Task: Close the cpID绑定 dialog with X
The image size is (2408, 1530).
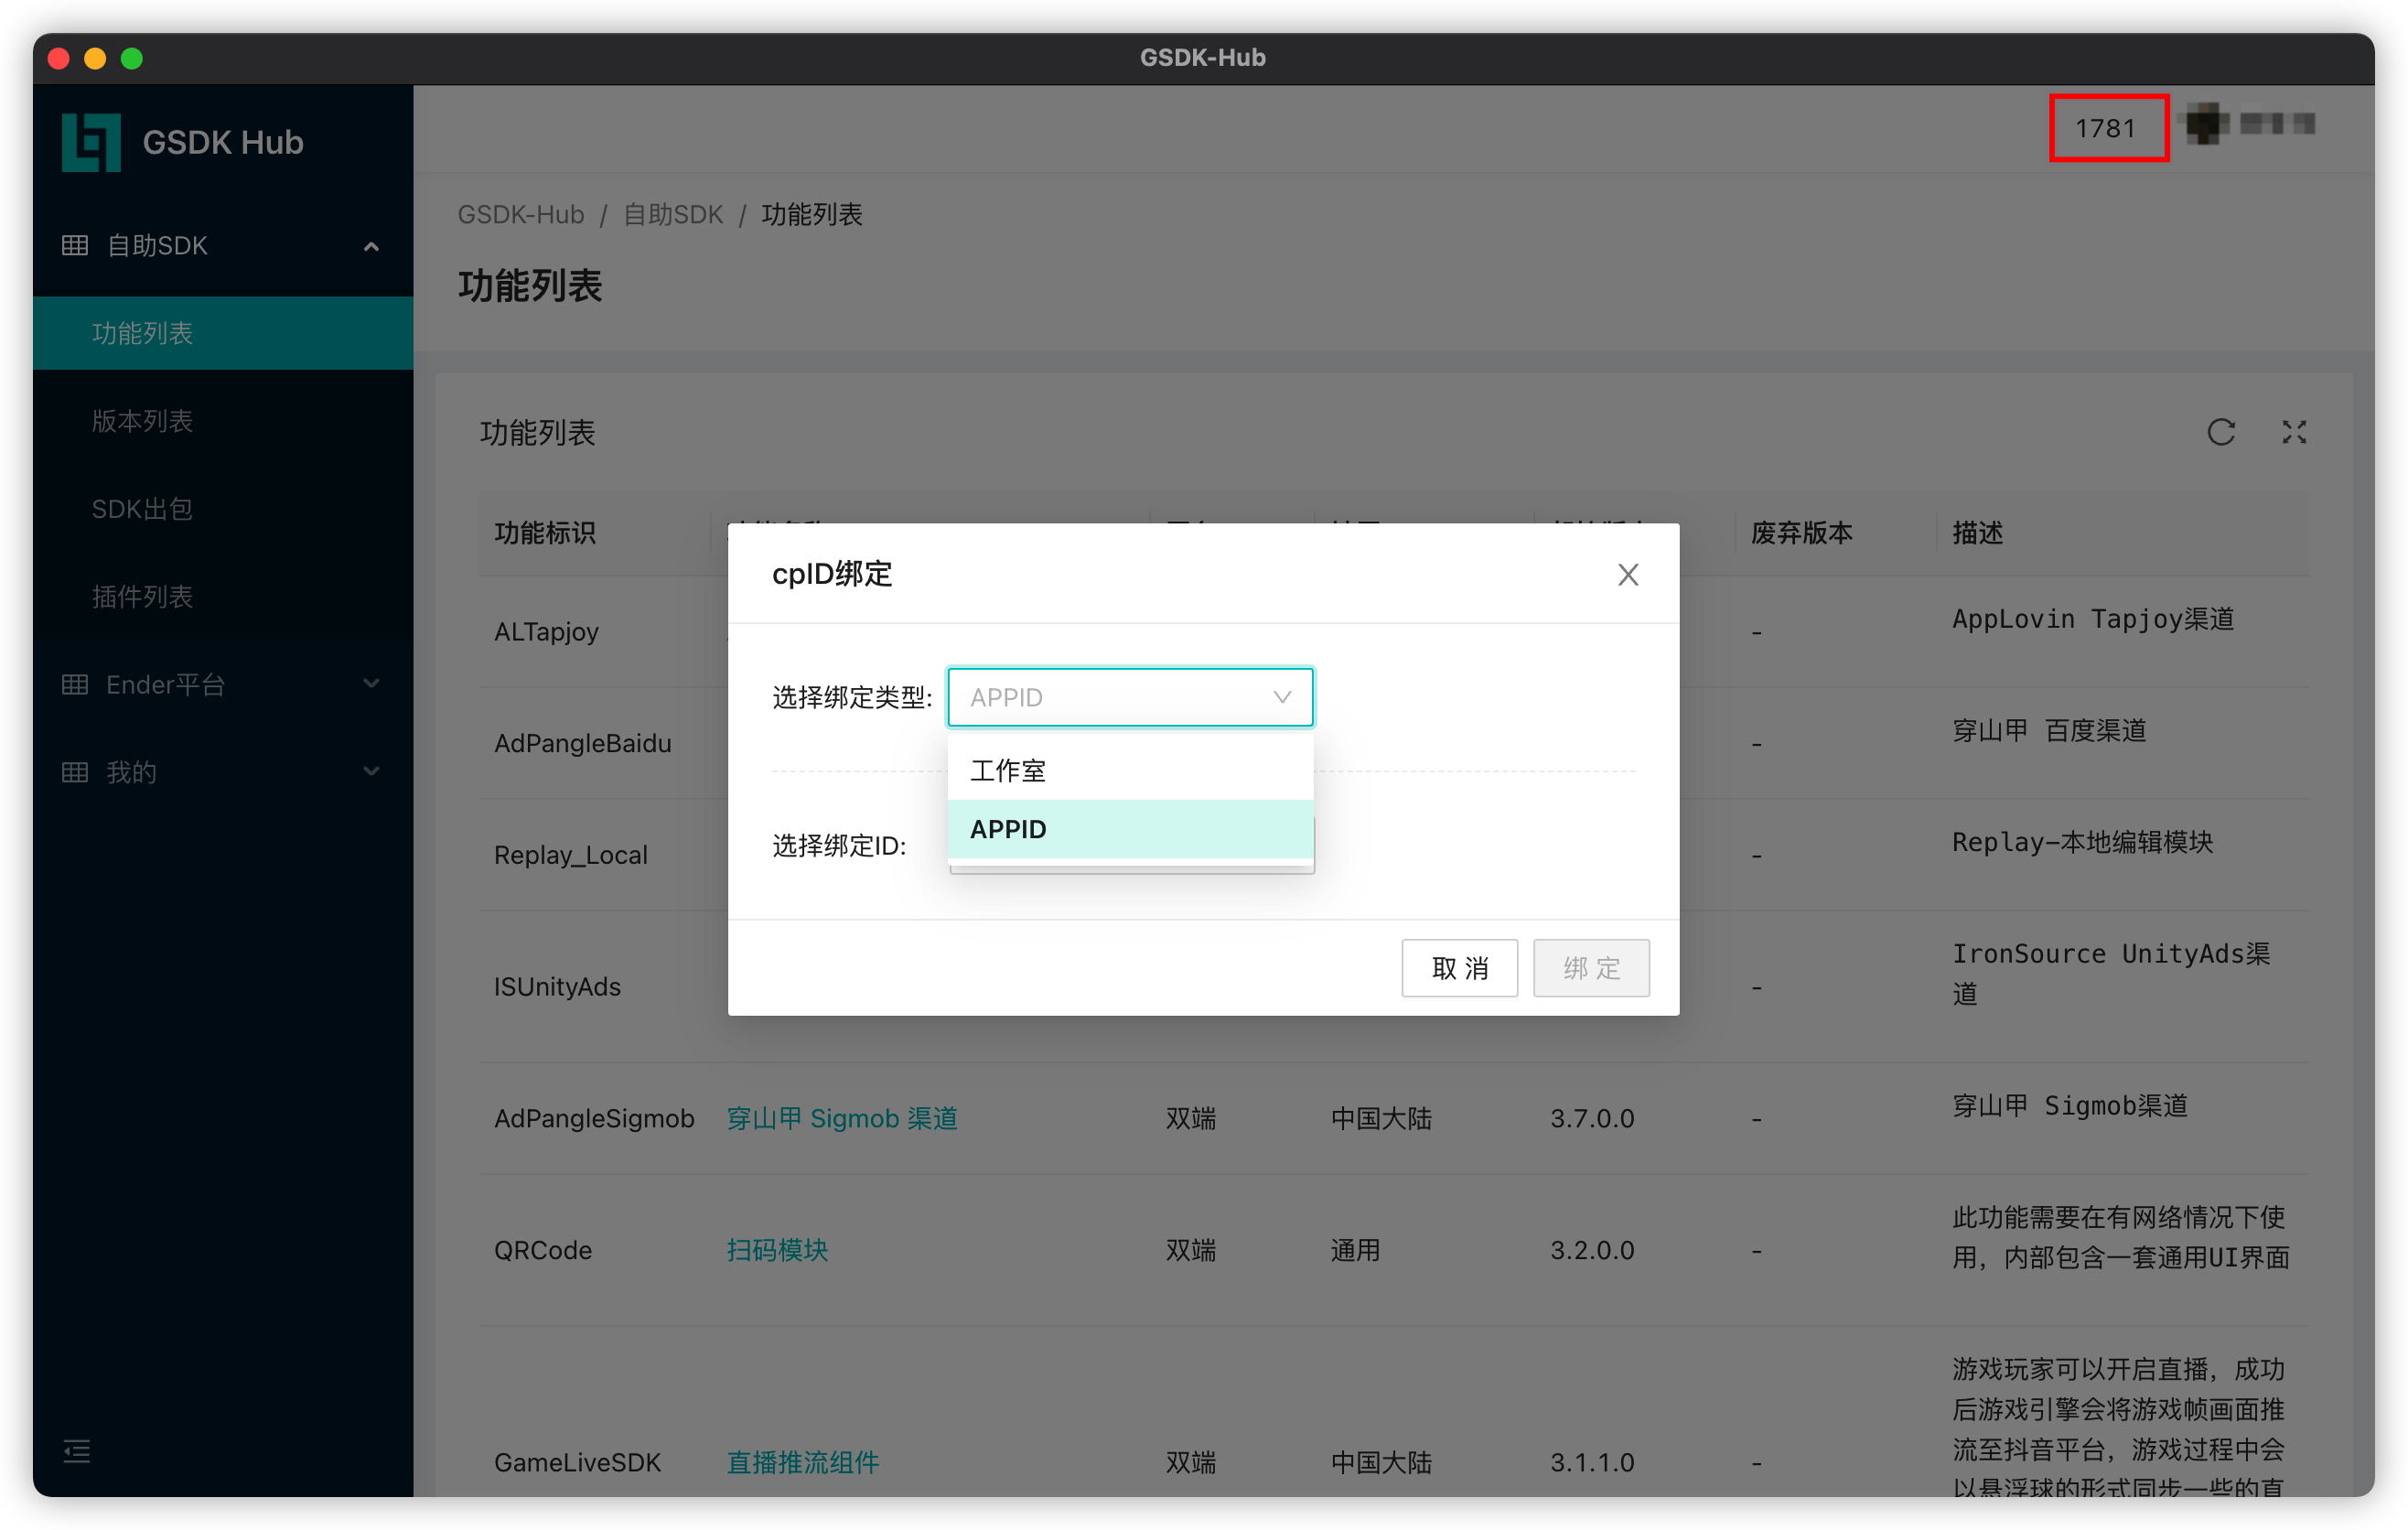Action: click(x=1627, y=574)
